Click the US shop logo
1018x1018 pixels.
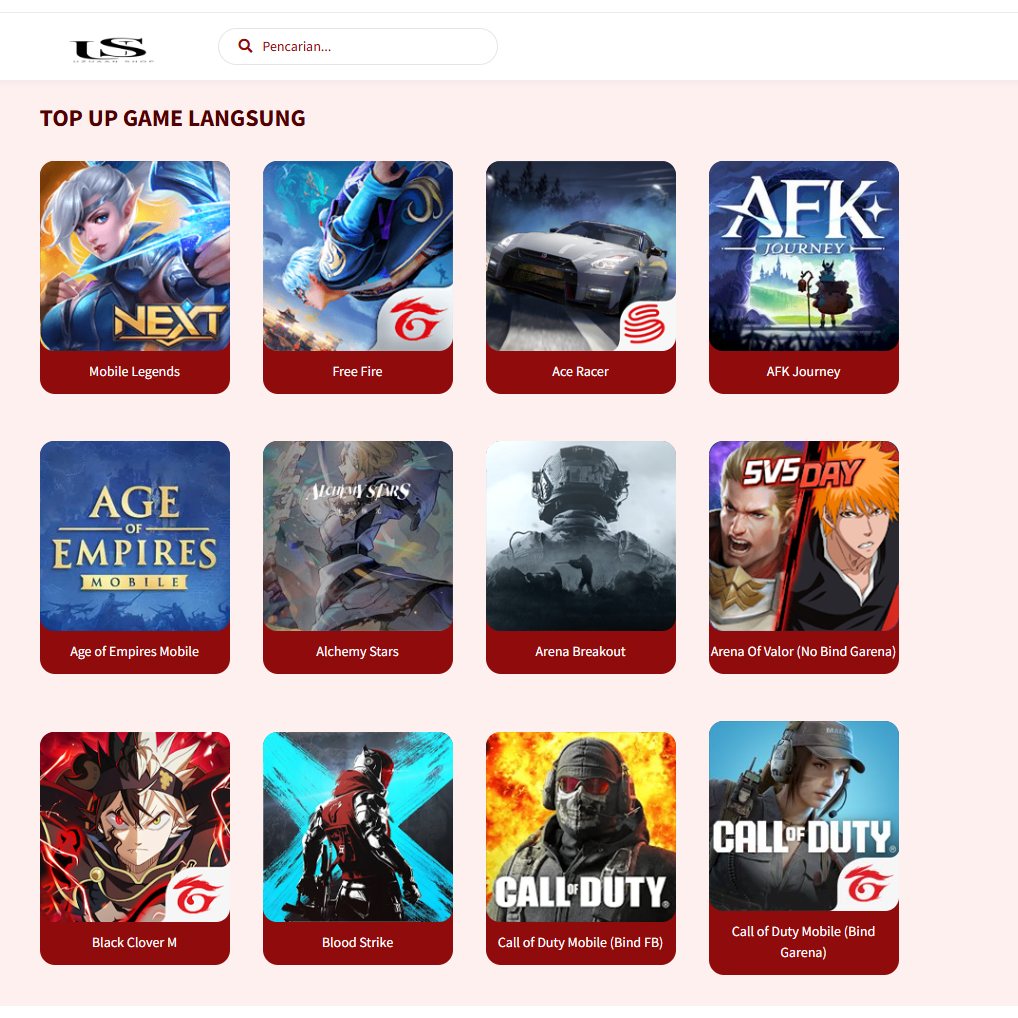pos(112,49)
